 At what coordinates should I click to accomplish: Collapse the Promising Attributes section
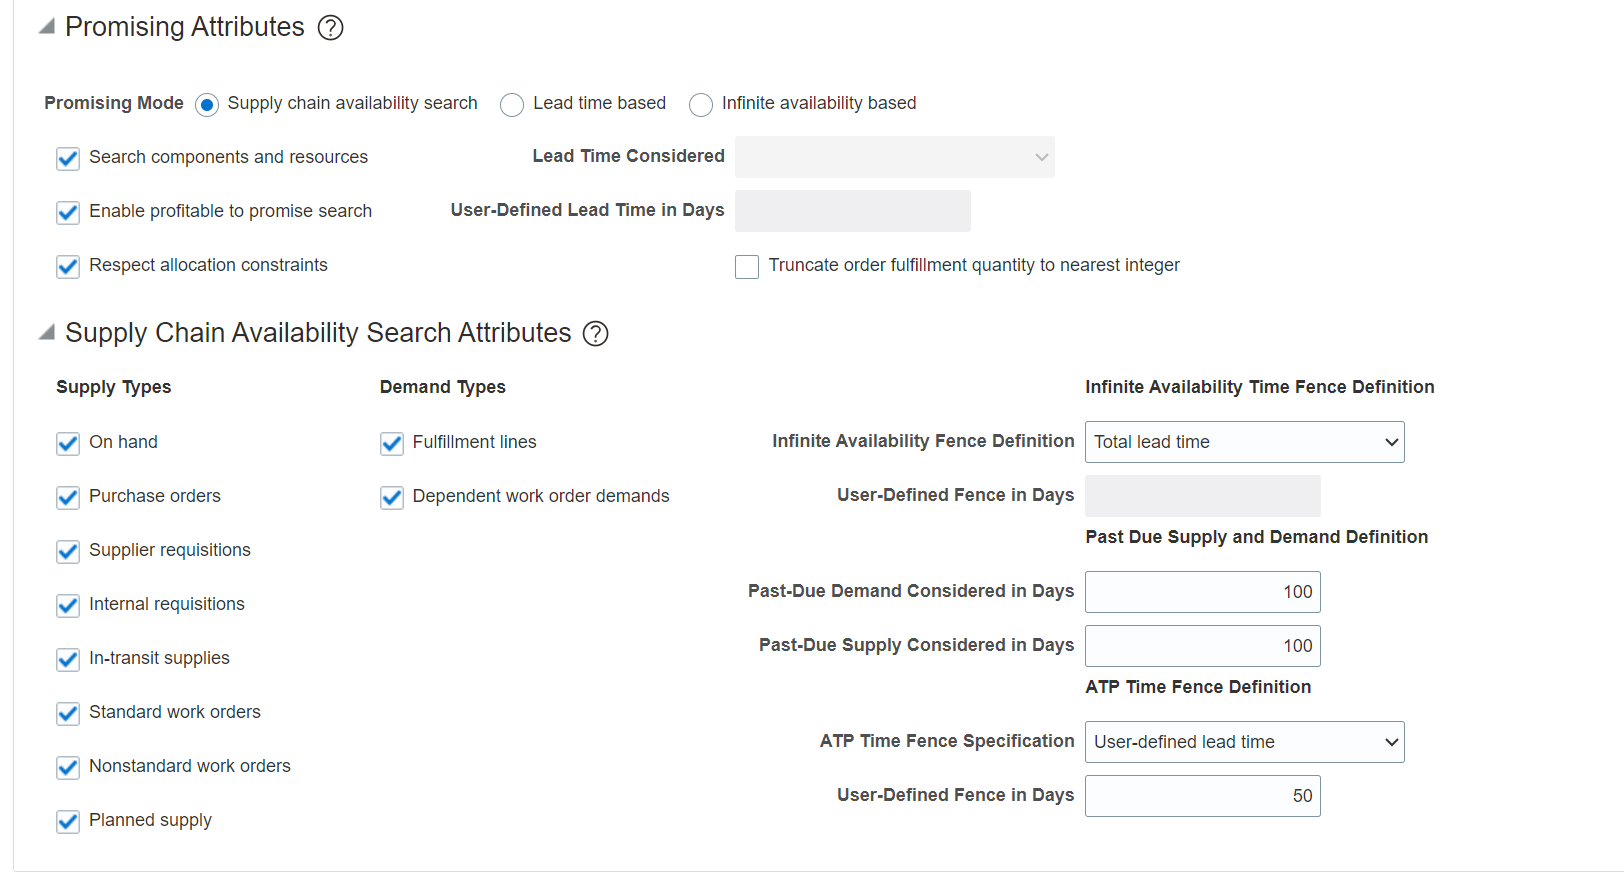tap(47, 27)
